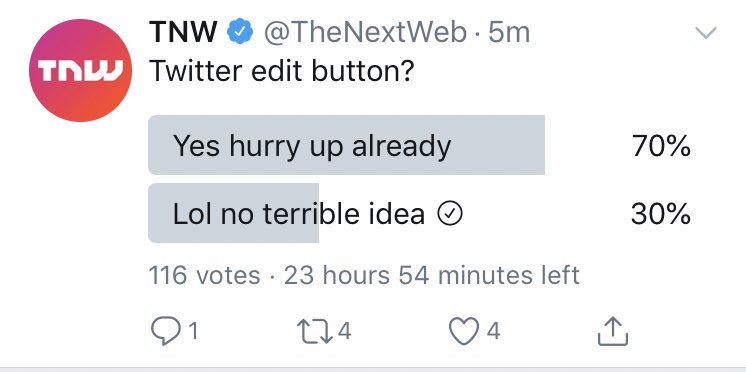The width and height of the screenshot is (746, 372).
Task: Click the 5m timestamp link
Action: coord(509,33)
